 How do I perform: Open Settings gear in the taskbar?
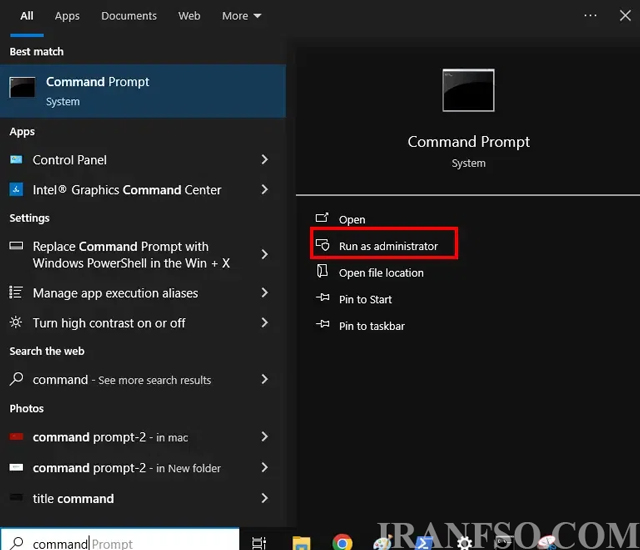pyautogui.click(x=464, y=543)
